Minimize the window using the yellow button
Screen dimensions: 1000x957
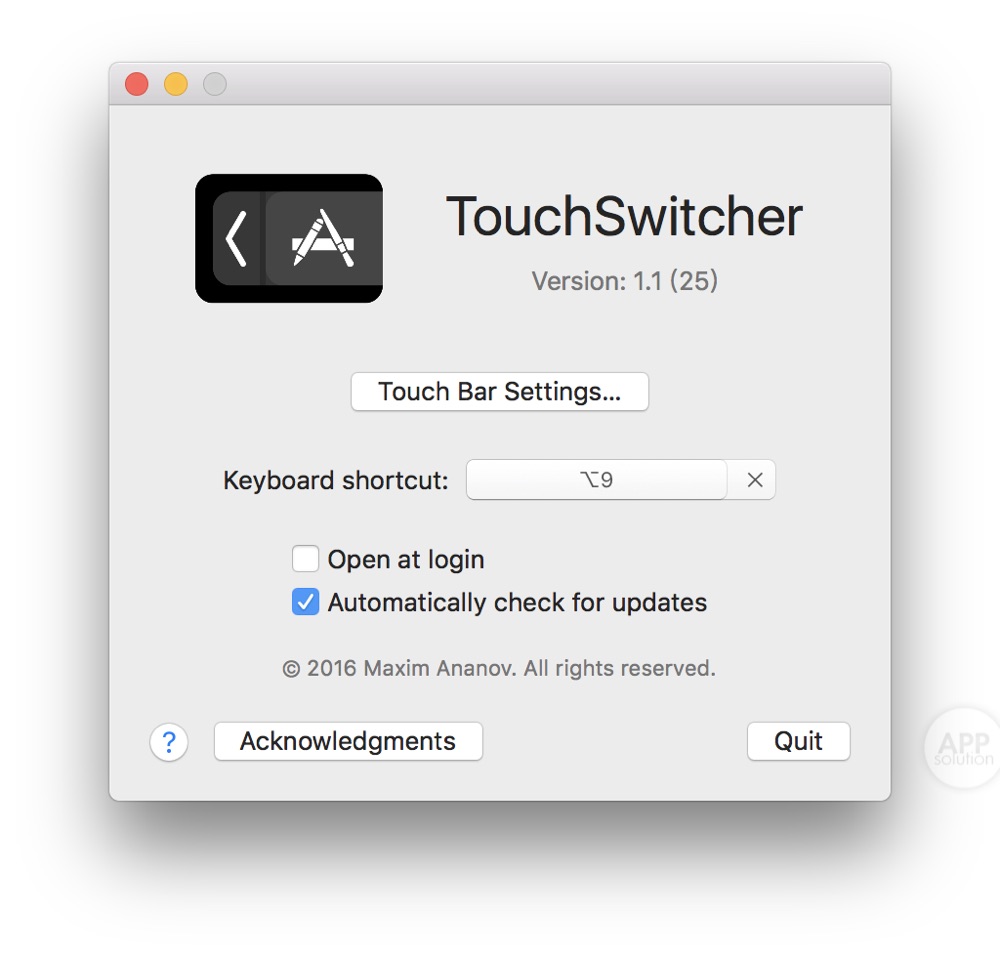176,84
